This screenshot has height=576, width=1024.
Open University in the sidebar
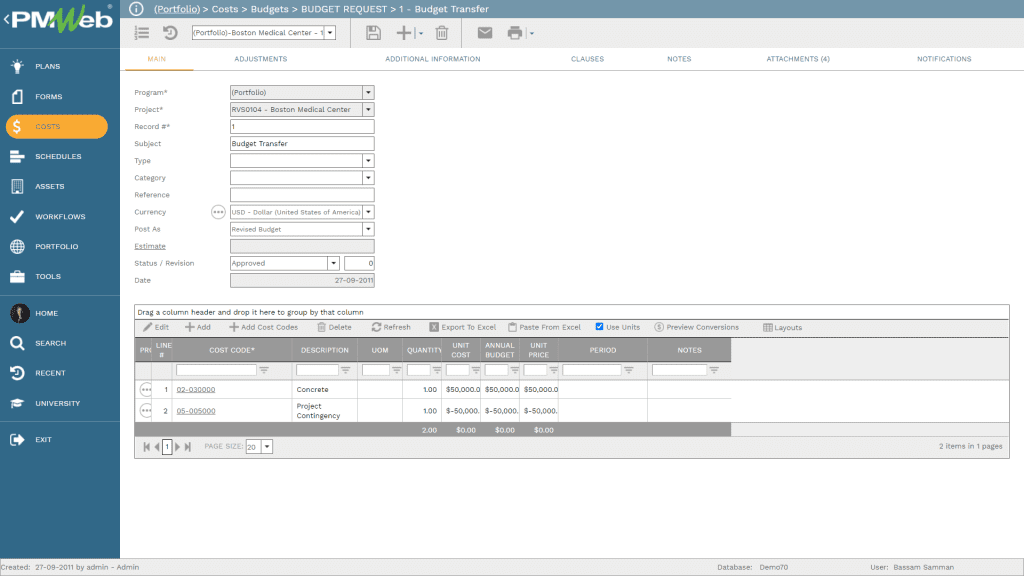(x=59, y=403)
